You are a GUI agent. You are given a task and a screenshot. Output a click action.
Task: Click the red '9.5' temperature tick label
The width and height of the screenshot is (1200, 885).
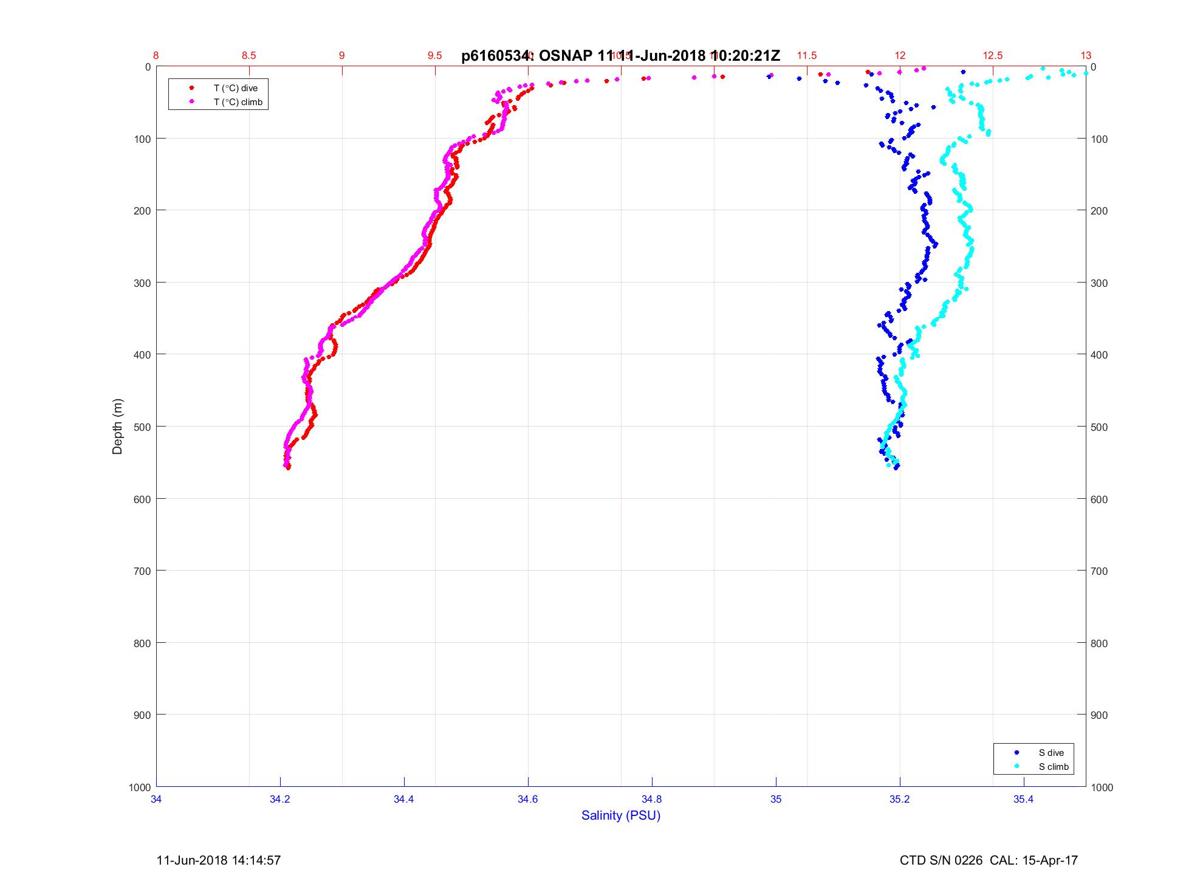pyautogui.click(x=435, y=56)
